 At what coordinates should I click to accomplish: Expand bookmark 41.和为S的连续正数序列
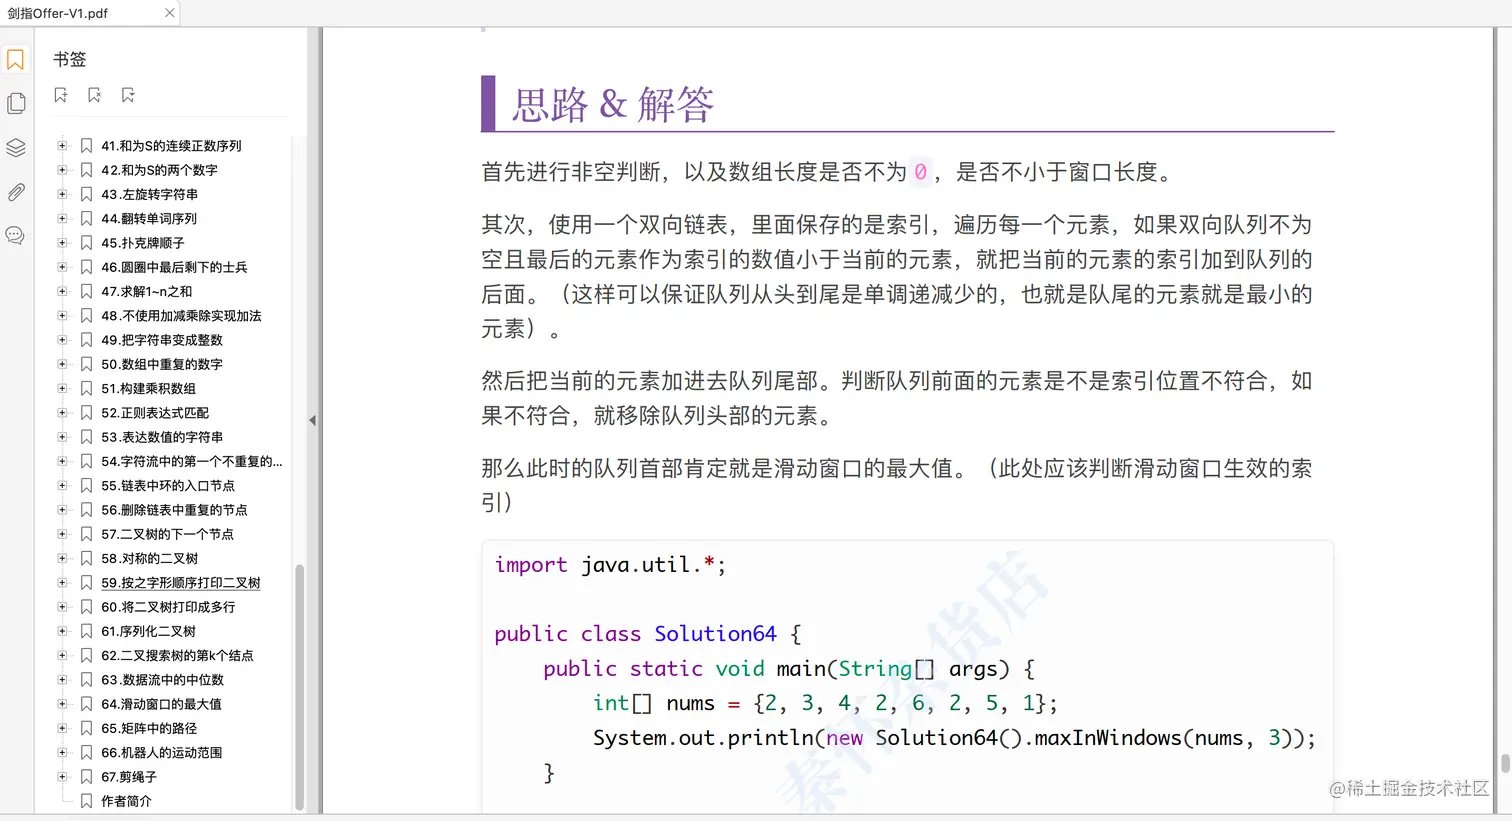tap(62, 145)
